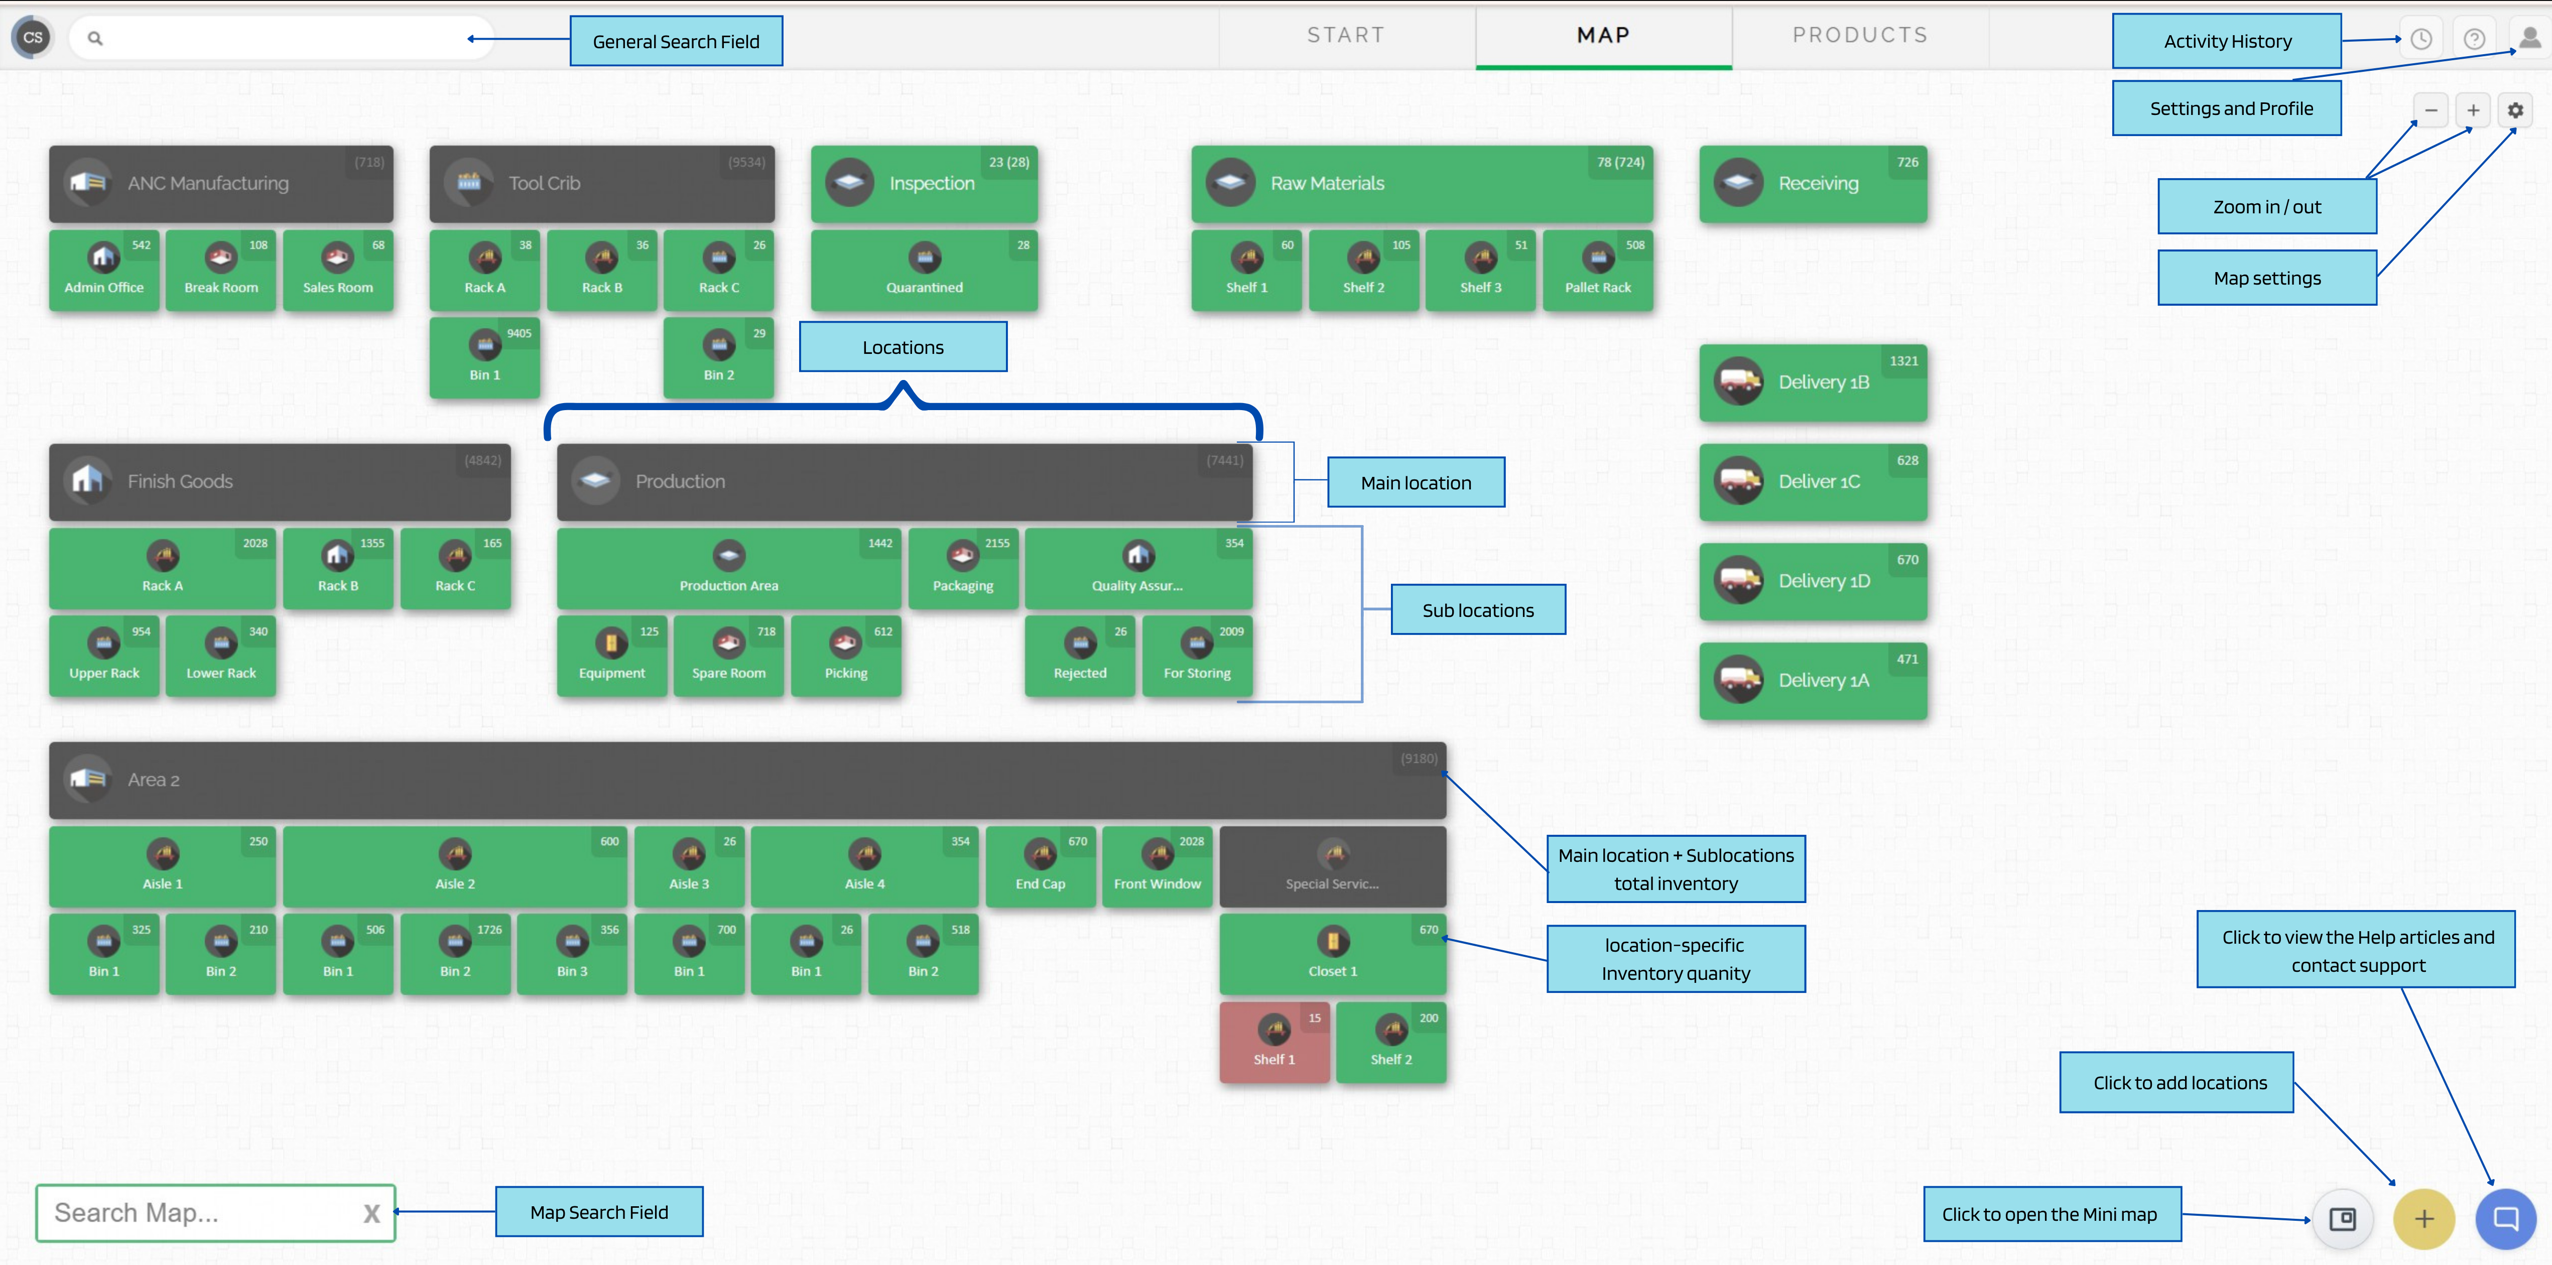Open the Activity History clock icon
Viewport: 2552px width, 1265px height.
tap(2420, 39)
